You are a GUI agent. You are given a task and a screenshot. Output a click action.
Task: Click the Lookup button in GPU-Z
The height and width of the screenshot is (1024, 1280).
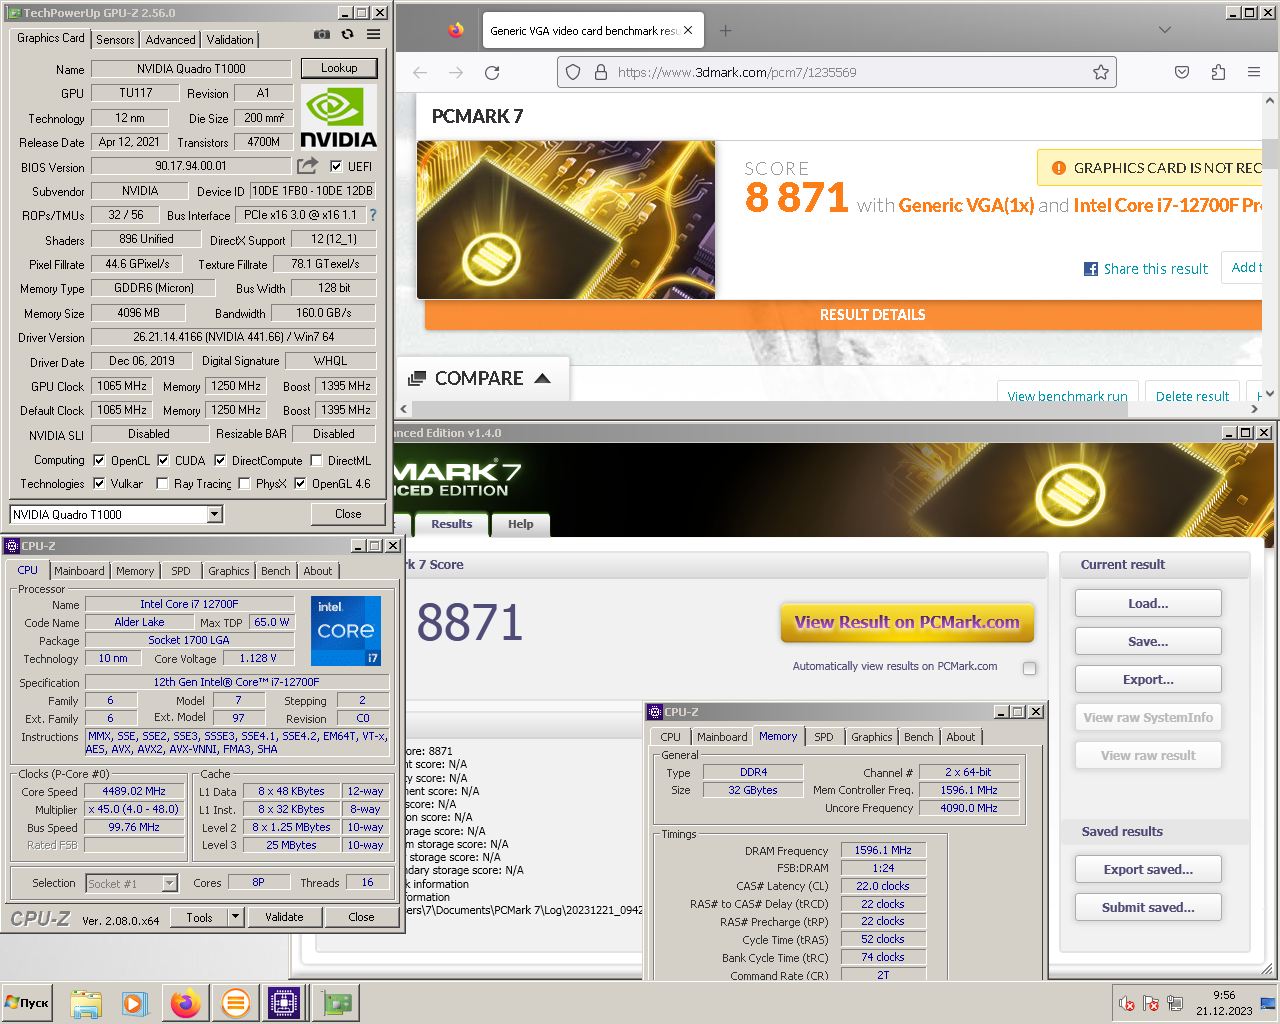[x=339, y=68]
